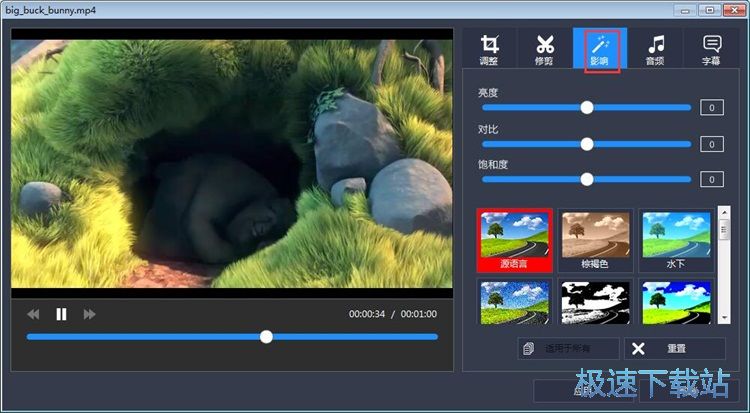
Task: Click the effects list scroll up arrow
Action: (x=724, y=212)
